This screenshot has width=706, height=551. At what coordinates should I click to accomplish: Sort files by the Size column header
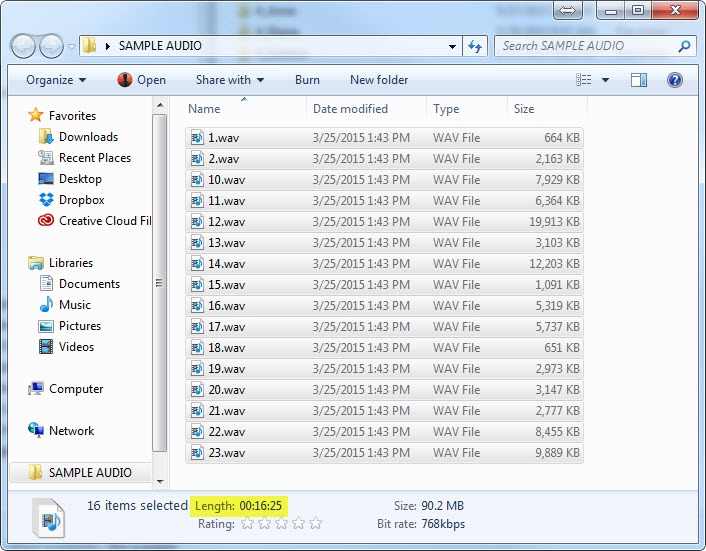pos(524,109)
